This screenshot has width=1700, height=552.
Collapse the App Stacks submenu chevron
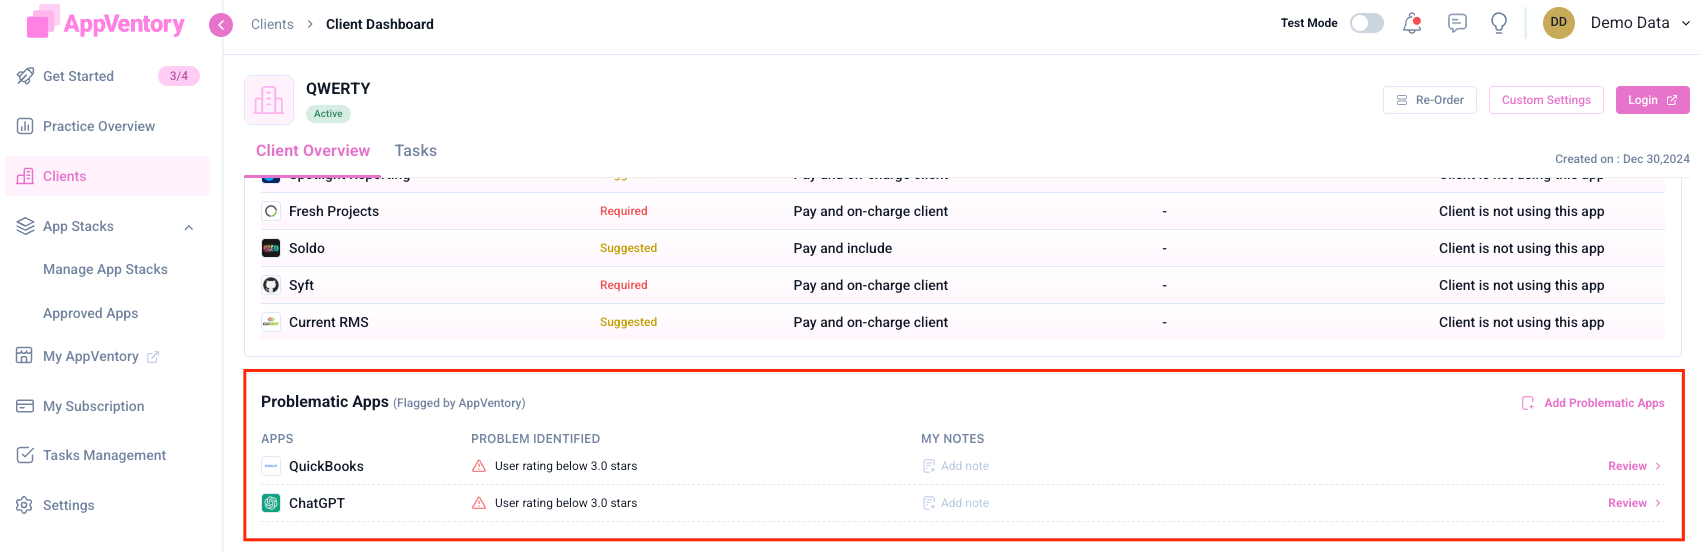(x=189, y=227)
